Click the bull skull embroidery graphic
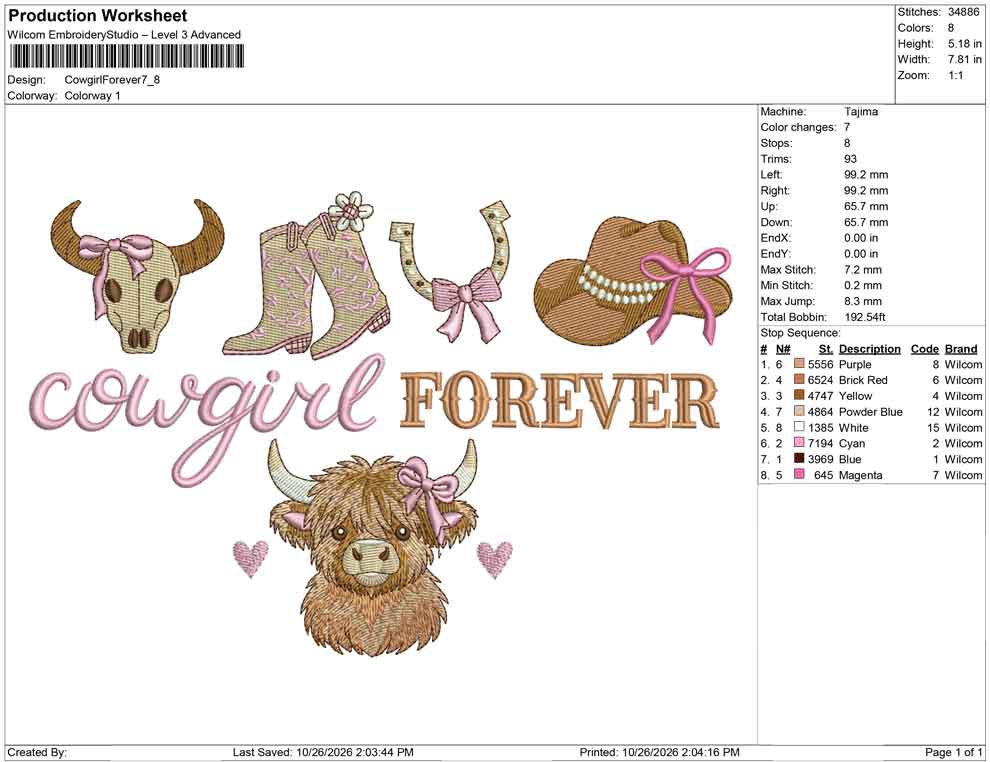 point(137,276)
